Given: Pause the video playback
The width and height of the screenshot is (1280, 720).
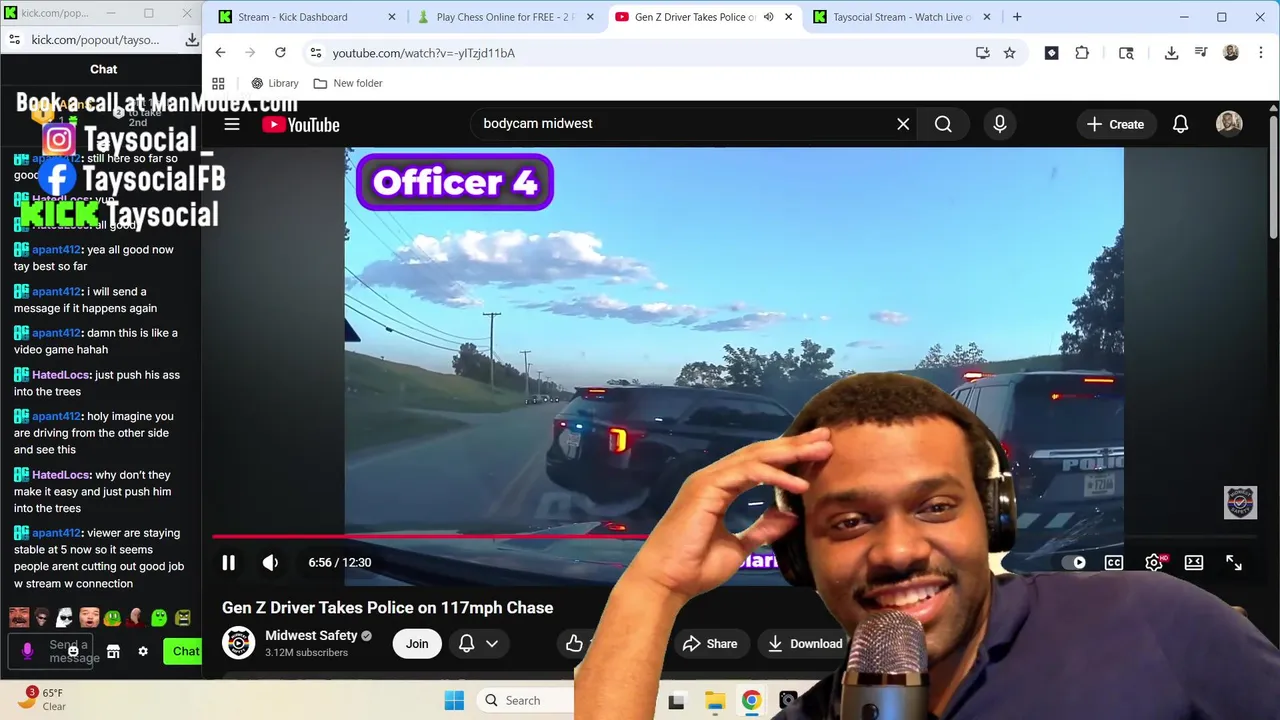Looking at the screenshot, I should tap(228, 563).
